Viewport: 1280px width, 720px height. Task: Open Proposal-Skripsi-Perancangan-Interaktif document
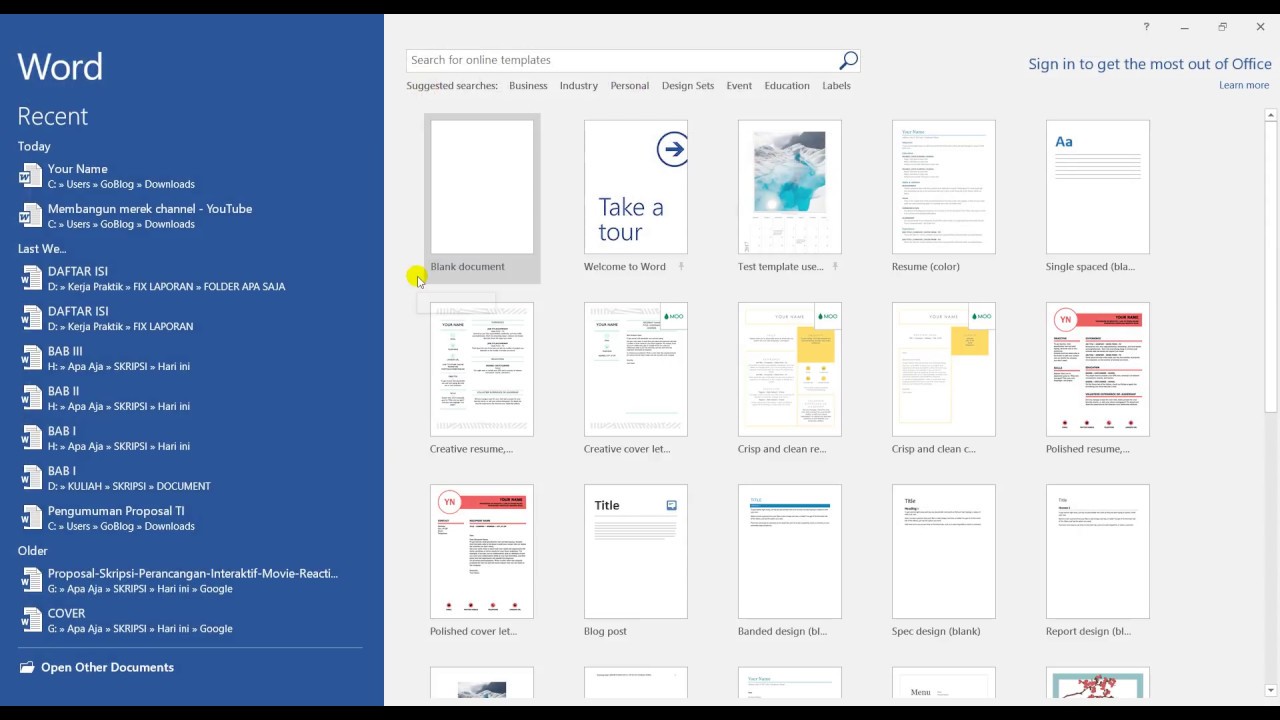(x=190, y=580)
